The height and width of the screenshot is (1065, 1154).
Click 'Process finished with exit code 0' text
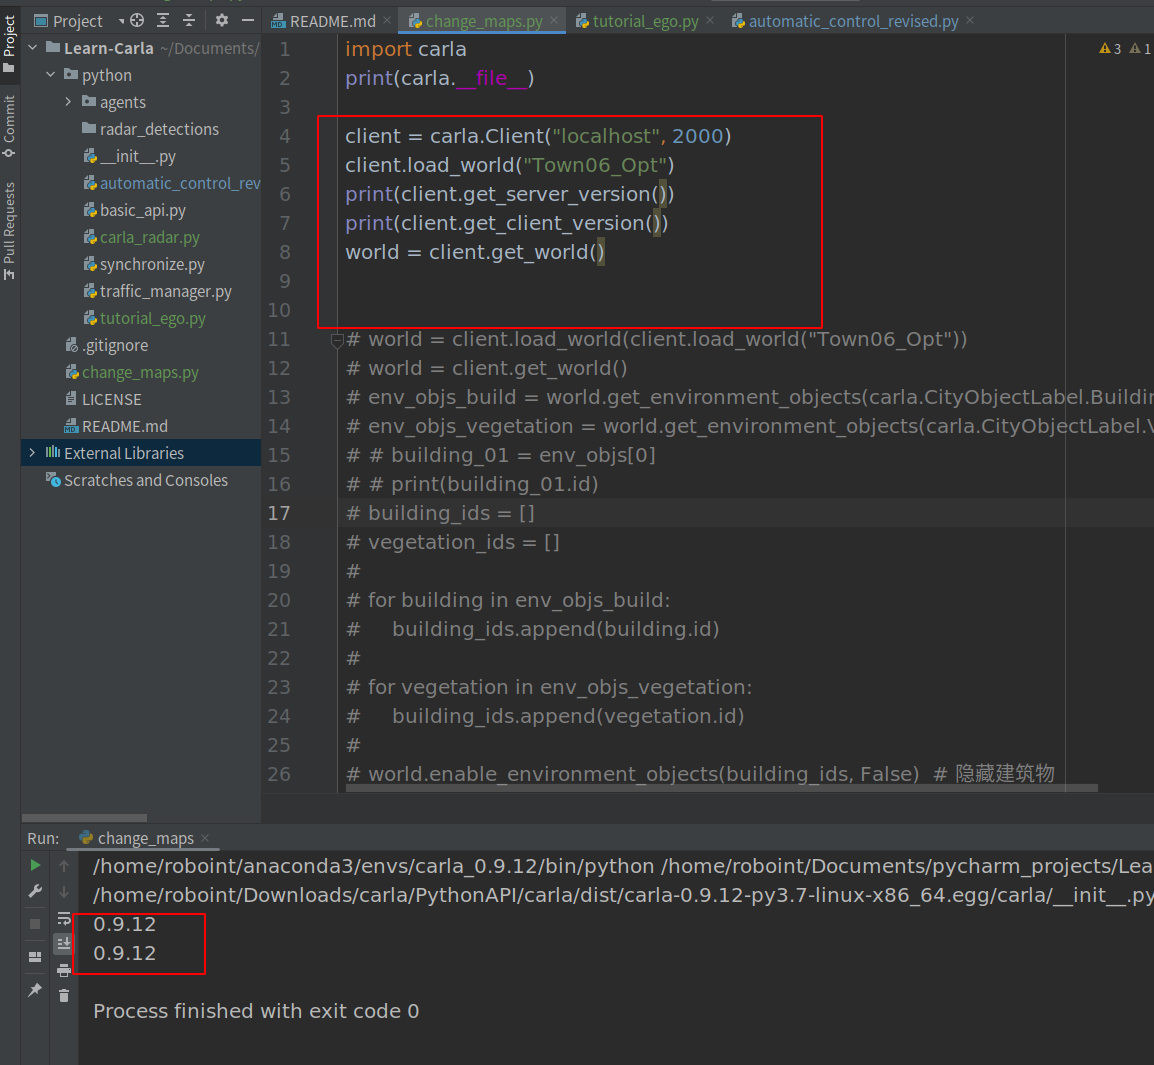click(256, 1011)
